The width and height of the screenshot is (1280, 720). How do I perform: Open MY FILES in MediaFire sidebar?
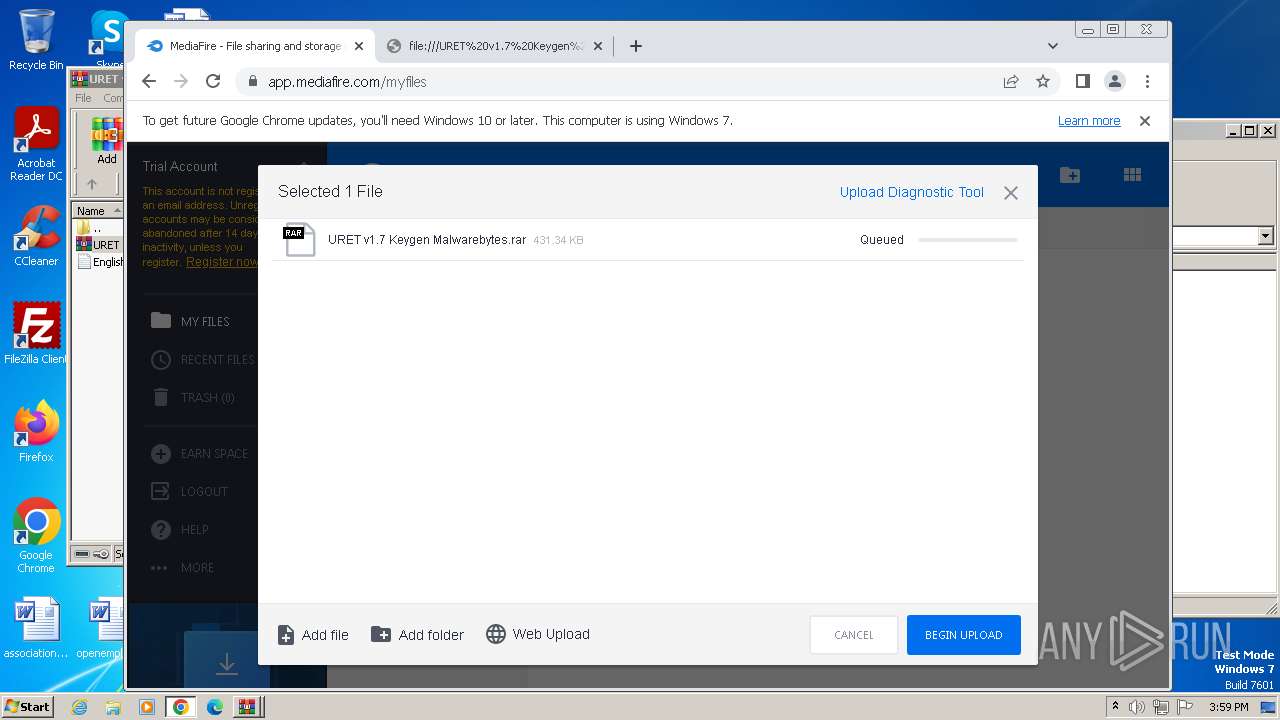(190, 321)
